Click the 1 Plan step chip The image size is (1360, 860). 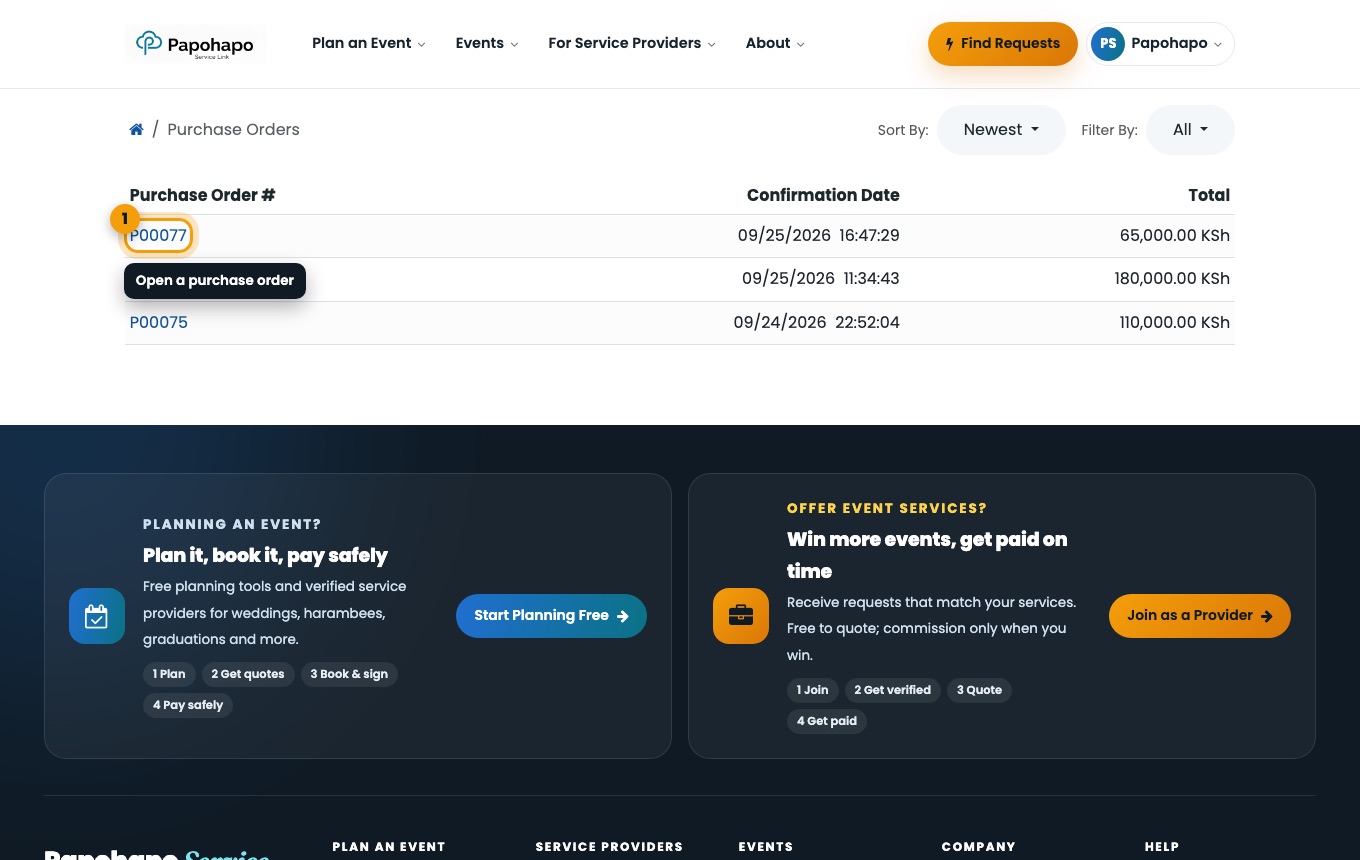point(169,674)
